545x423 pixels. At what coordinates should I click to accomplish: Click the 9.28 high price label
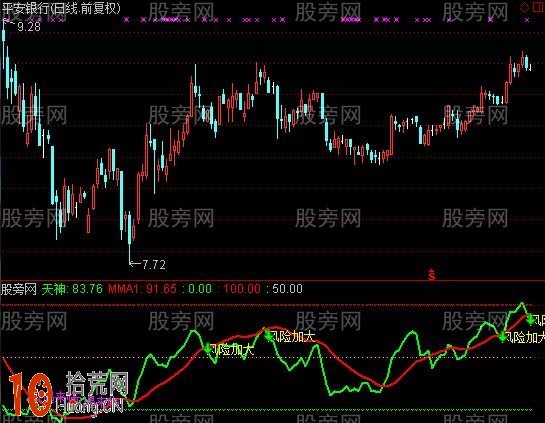point(29,27)
